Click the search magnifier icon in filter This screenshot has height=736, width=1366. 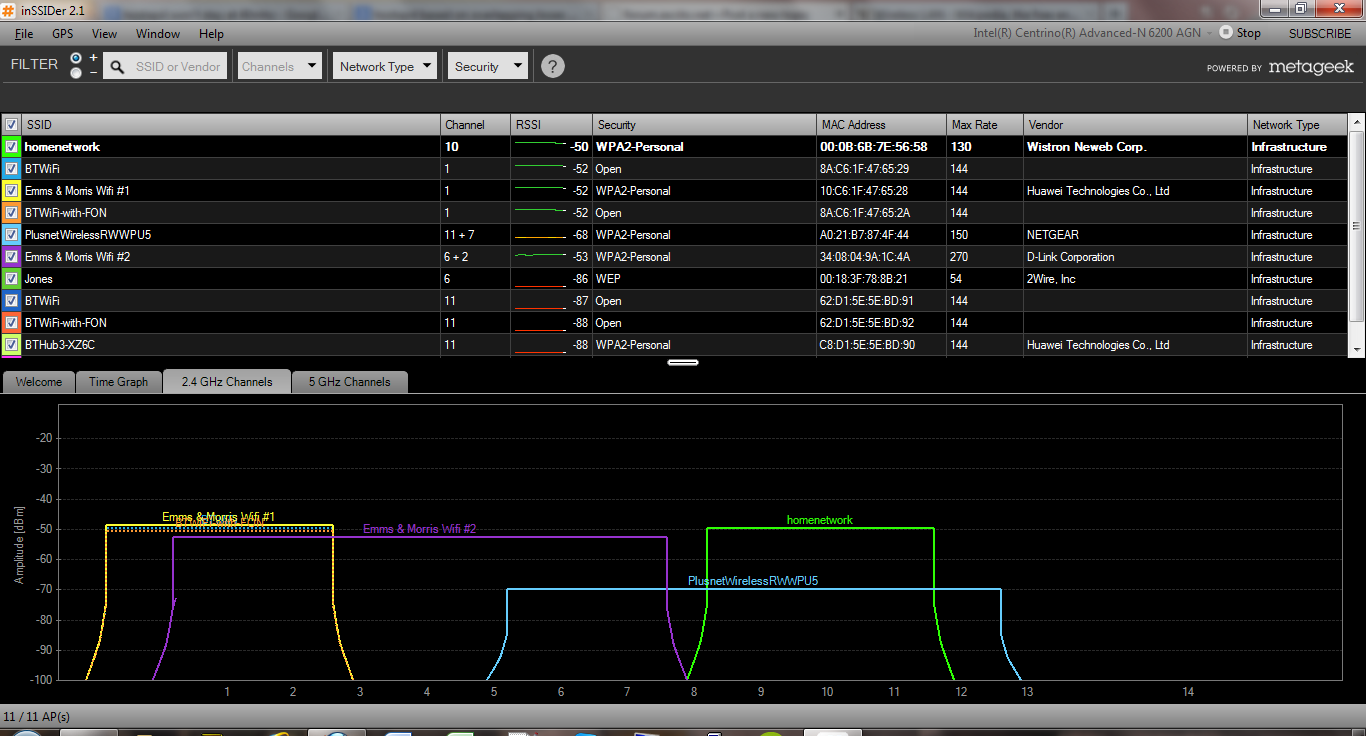pyautogui.click(x=117, y=67)
